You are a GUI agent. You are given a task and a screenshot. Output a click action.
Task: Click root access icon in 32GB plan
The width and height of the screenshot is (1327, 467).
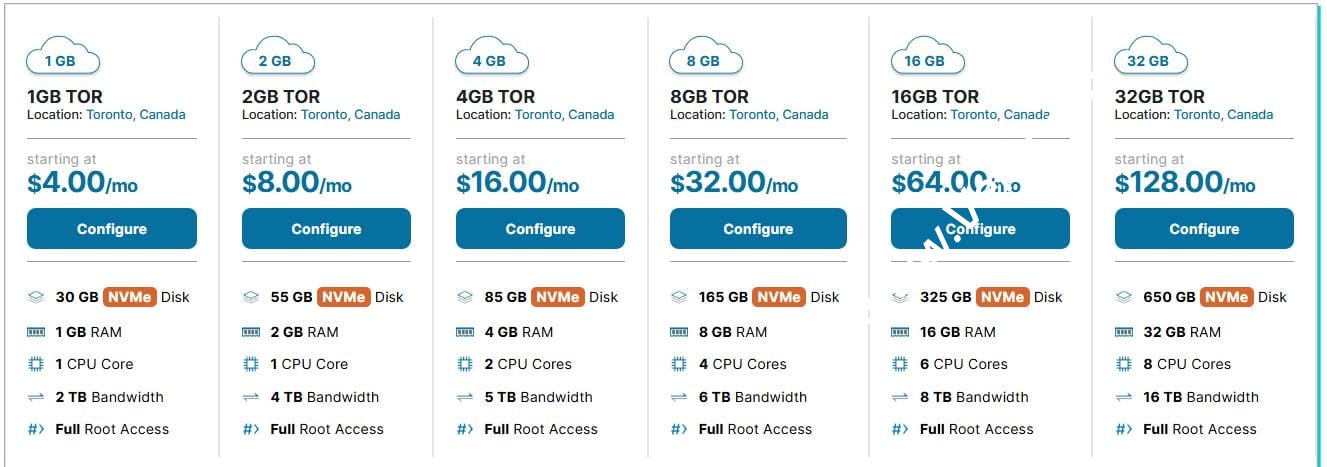point(1124,429)
